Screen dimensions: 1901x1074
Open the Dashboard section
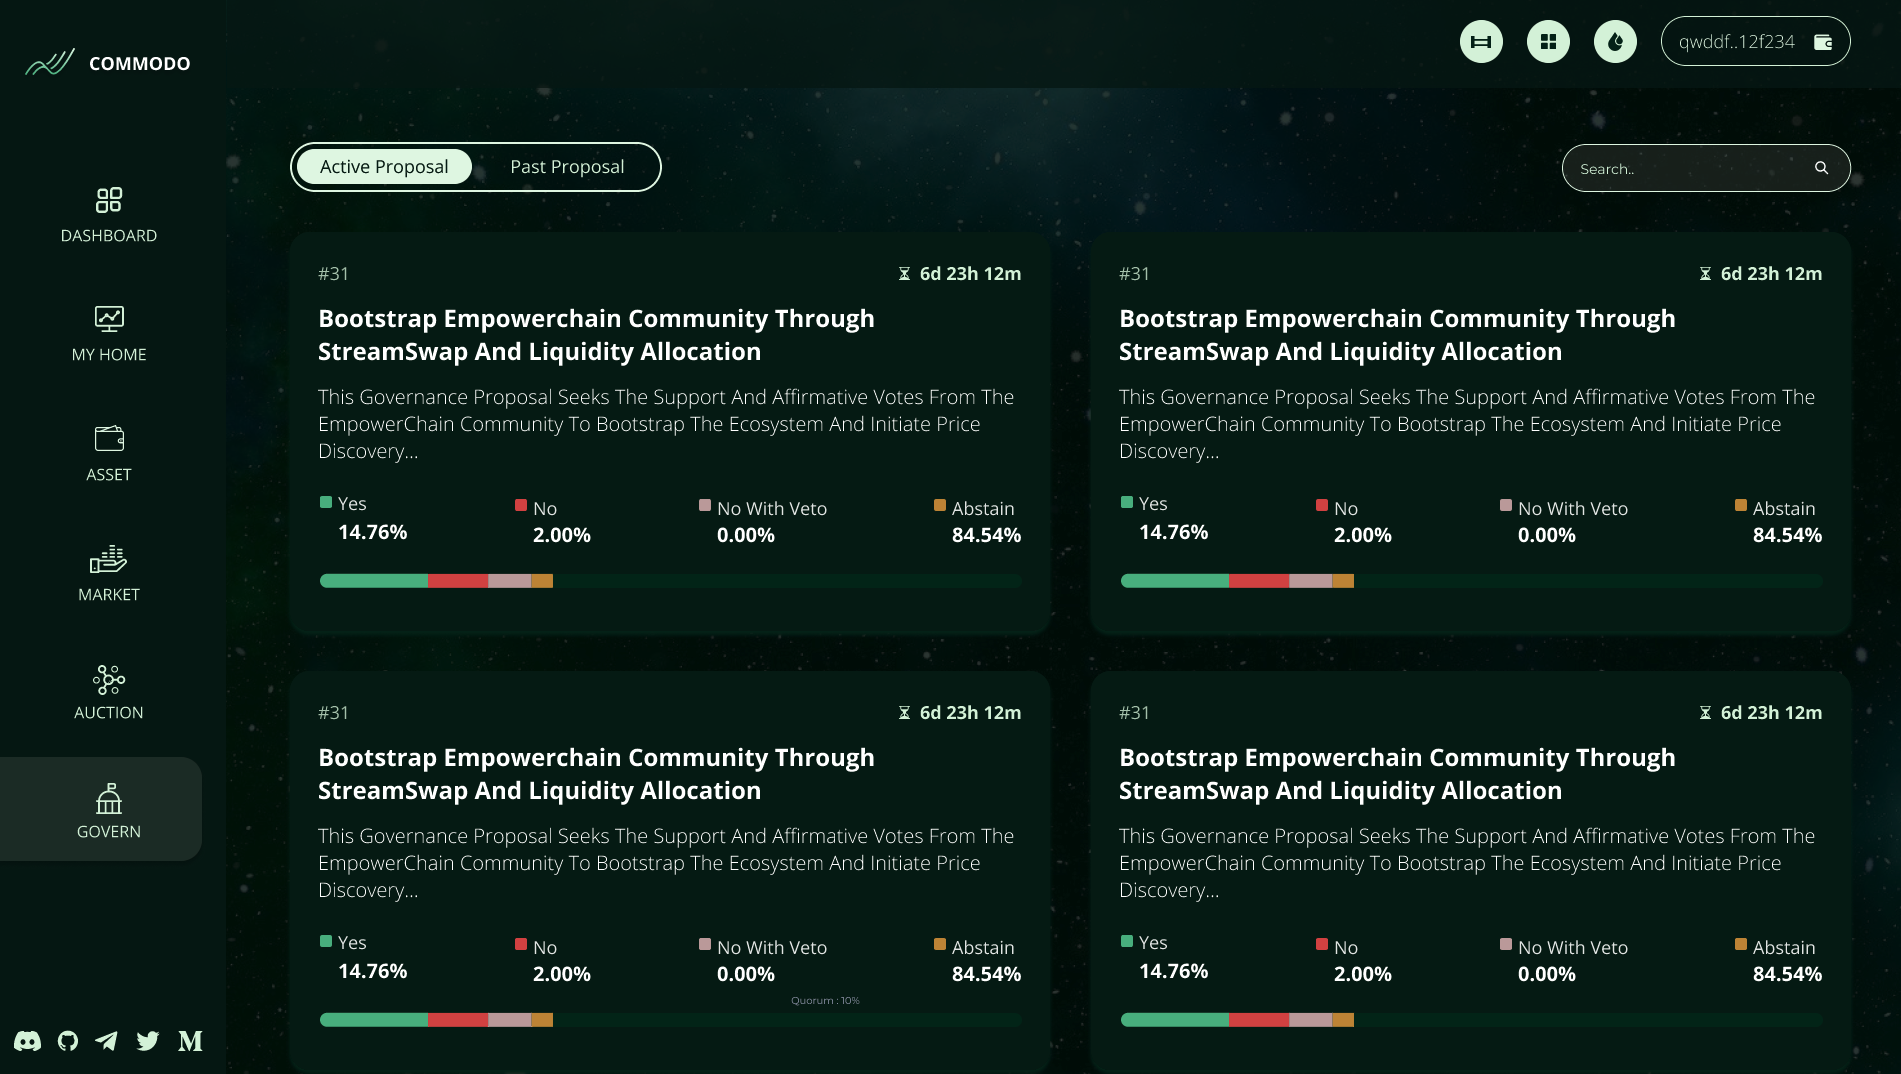(109, 215)
